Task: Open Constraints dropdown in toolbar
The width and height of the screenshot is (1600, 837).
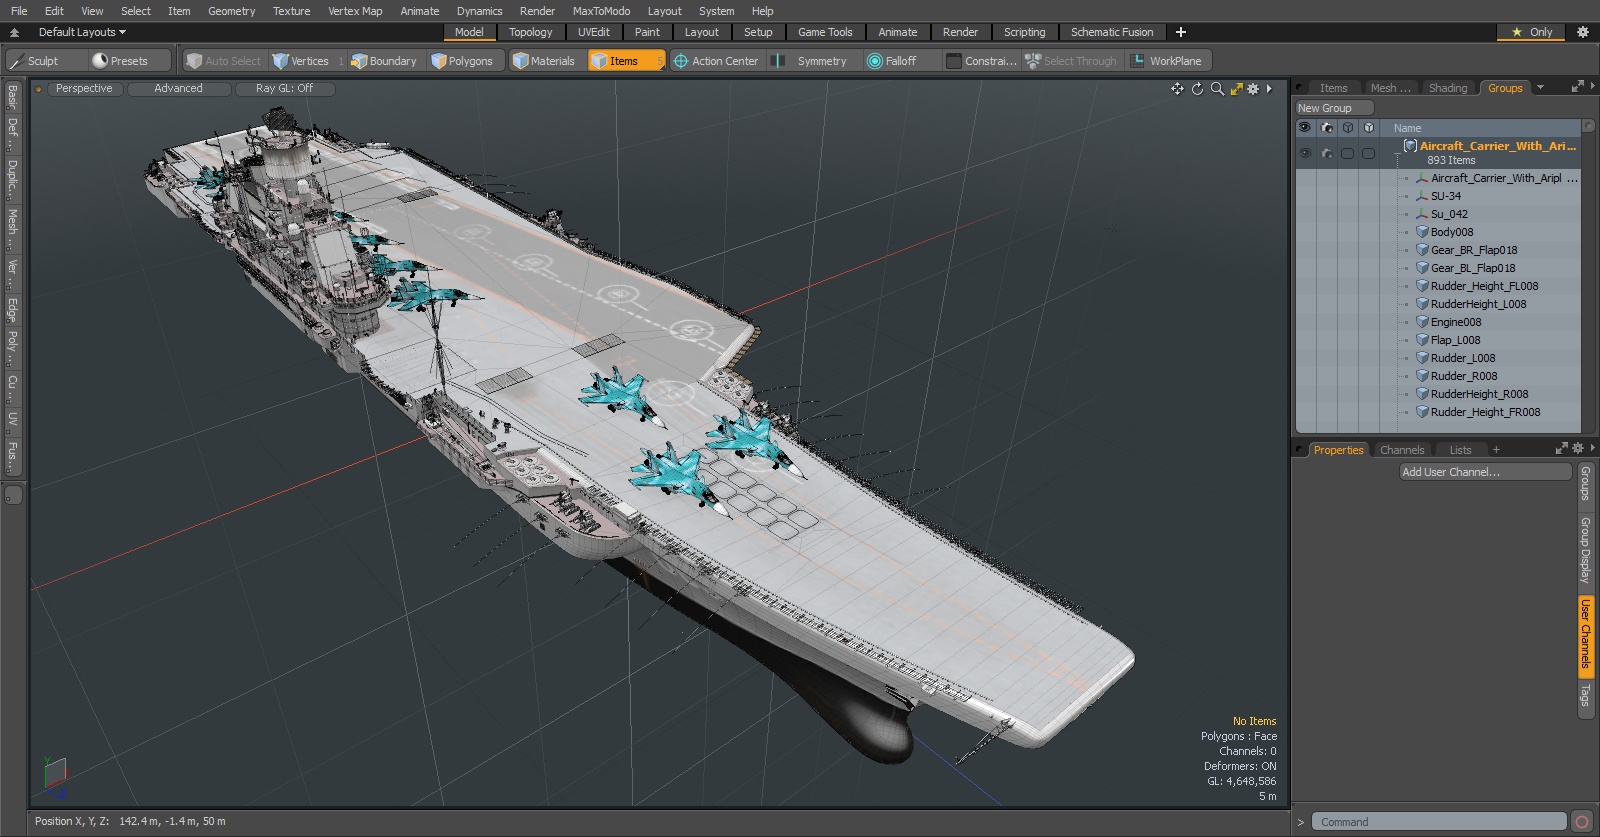Action: pyautogui.click(x=981, y=61)
